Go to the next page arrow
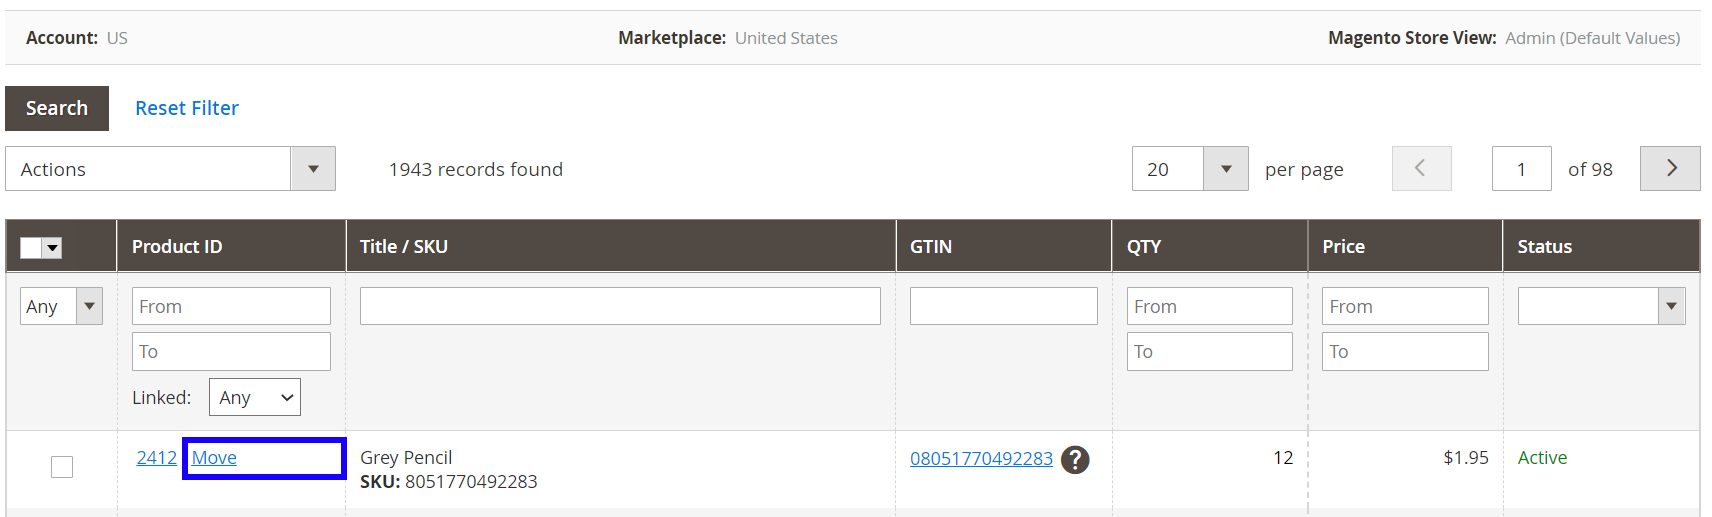Viewport: 1712px width, 517px height. [x=1670, y=169]
